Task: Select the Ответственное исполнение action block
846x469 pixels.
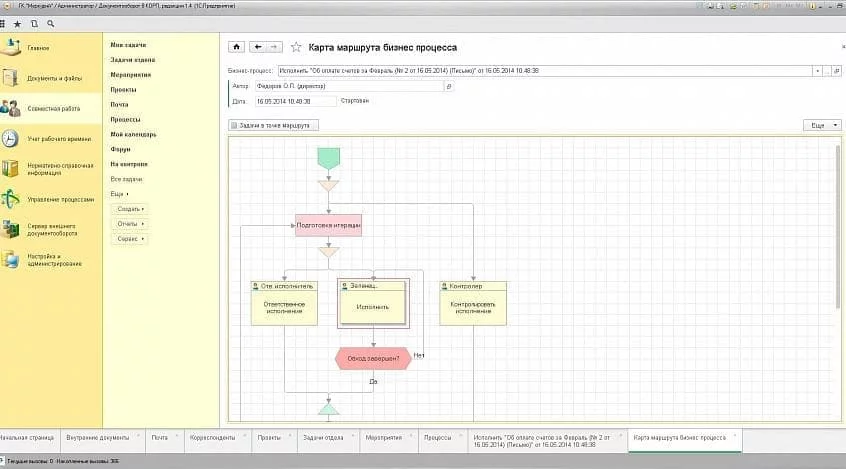Action: pyautogui.click(x=284, y=303)
